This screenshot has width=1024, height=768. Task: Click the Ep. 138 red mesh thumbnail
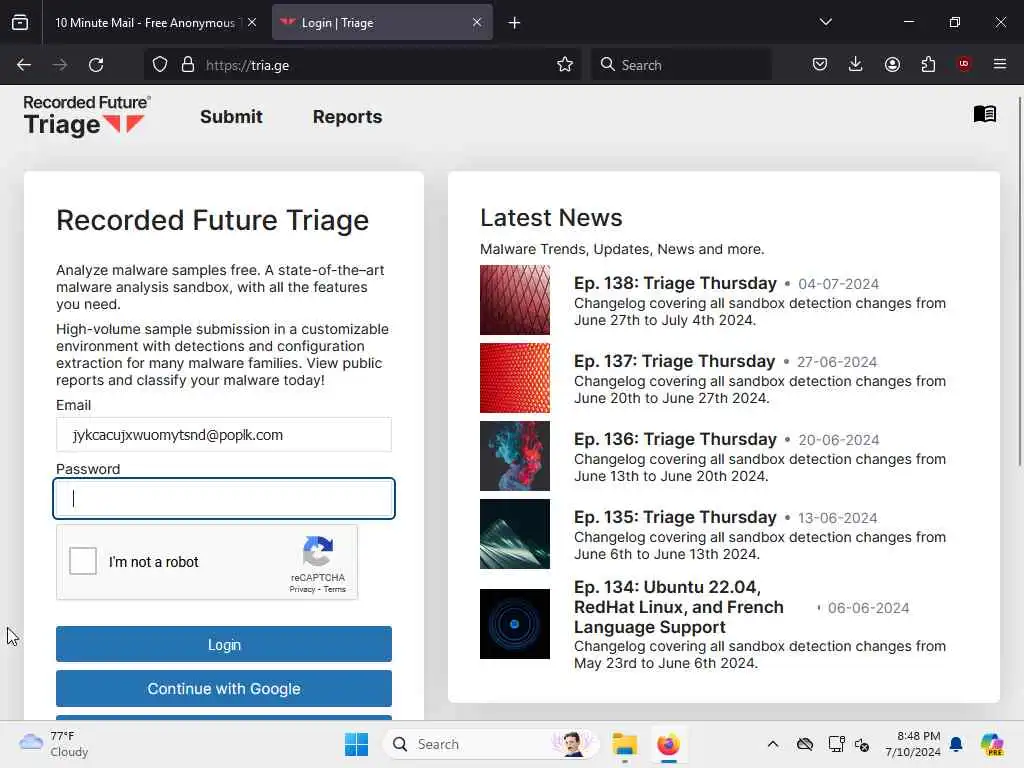[515, 300]
